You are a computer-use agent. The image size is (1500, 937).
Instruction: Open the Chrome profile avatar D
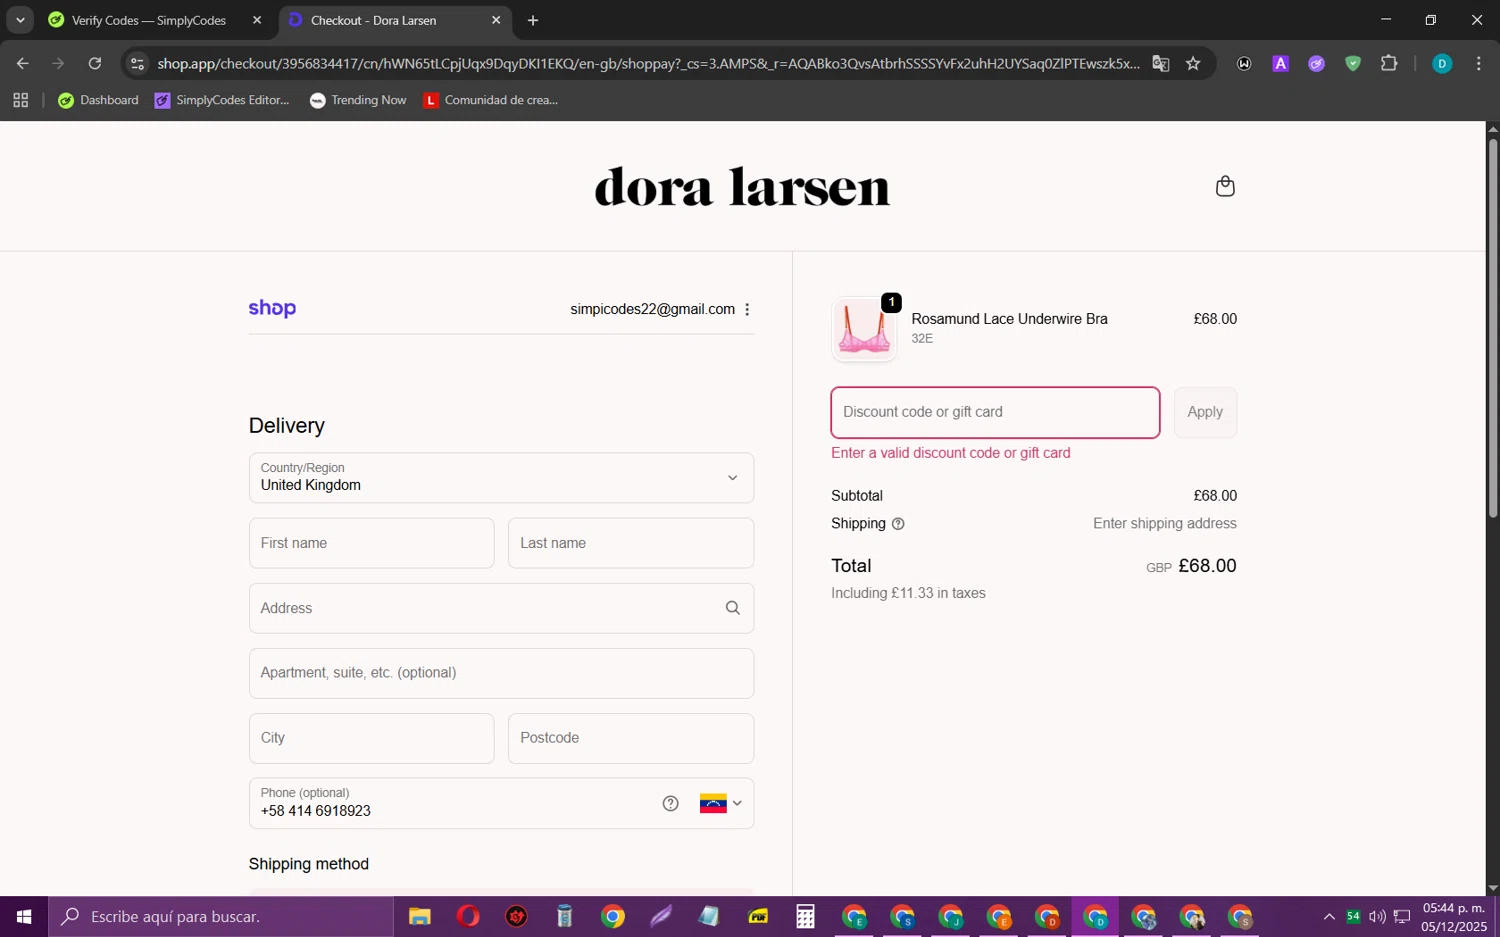(1442, 64)
